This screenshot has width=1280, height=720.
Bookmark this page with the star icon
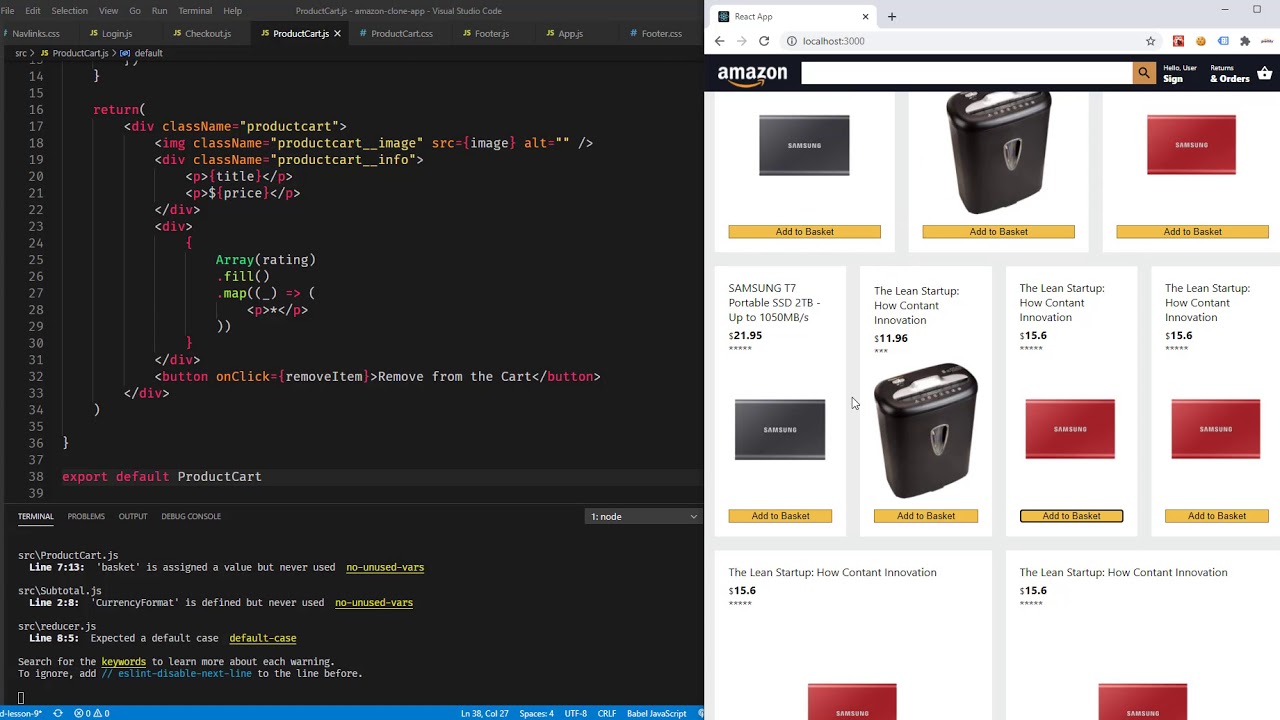point(1151,41)
